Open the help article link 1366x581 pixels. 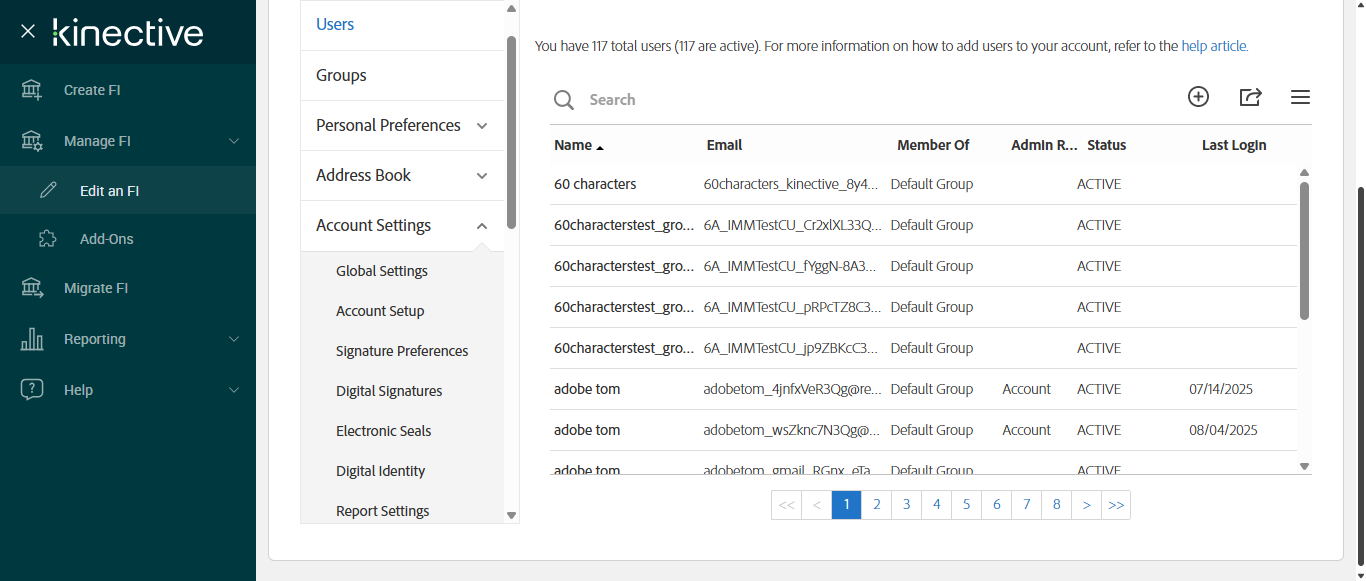[x=1214, y=46]
